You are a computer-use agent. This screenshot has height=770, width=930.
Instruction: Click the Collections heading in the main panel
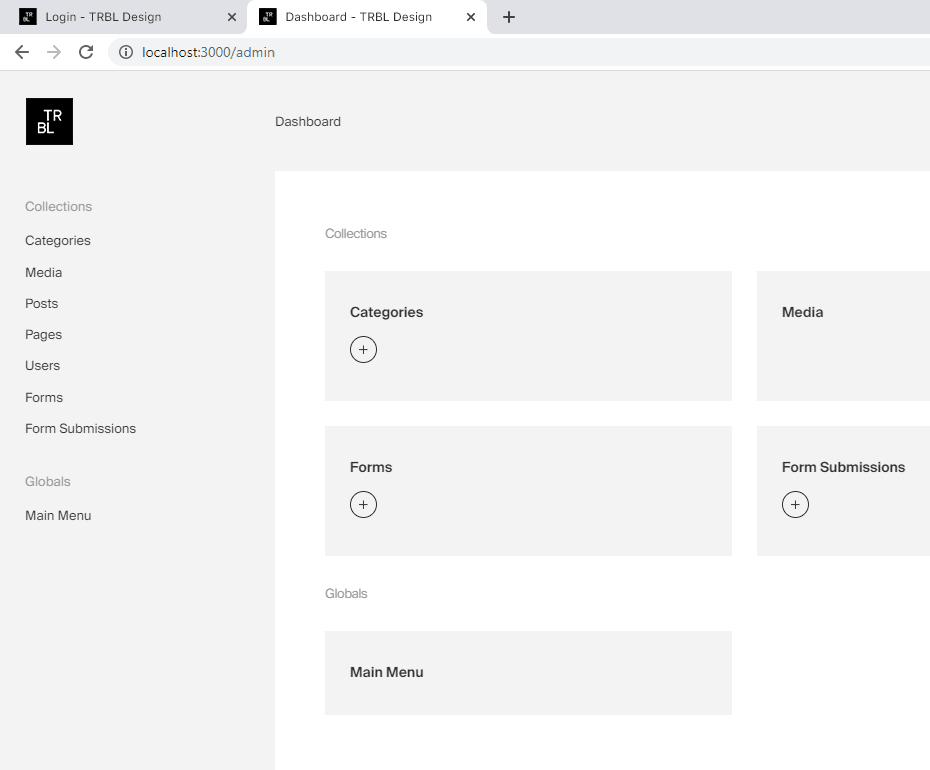click(356, 234)
